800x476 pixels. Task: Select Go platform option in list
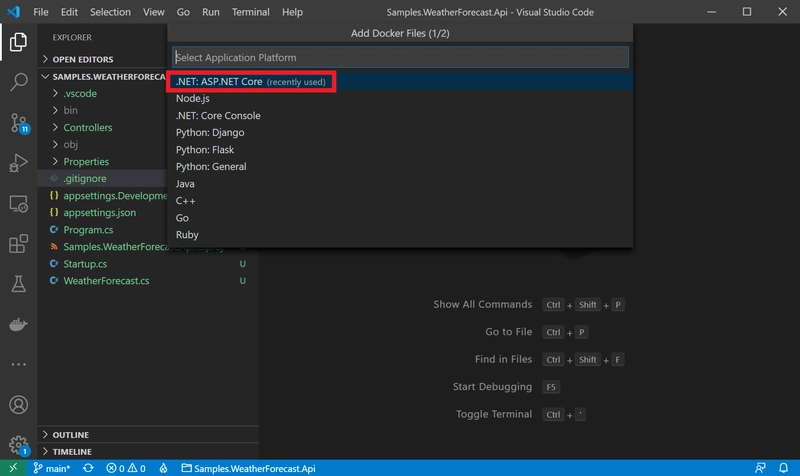coord(400,218)
